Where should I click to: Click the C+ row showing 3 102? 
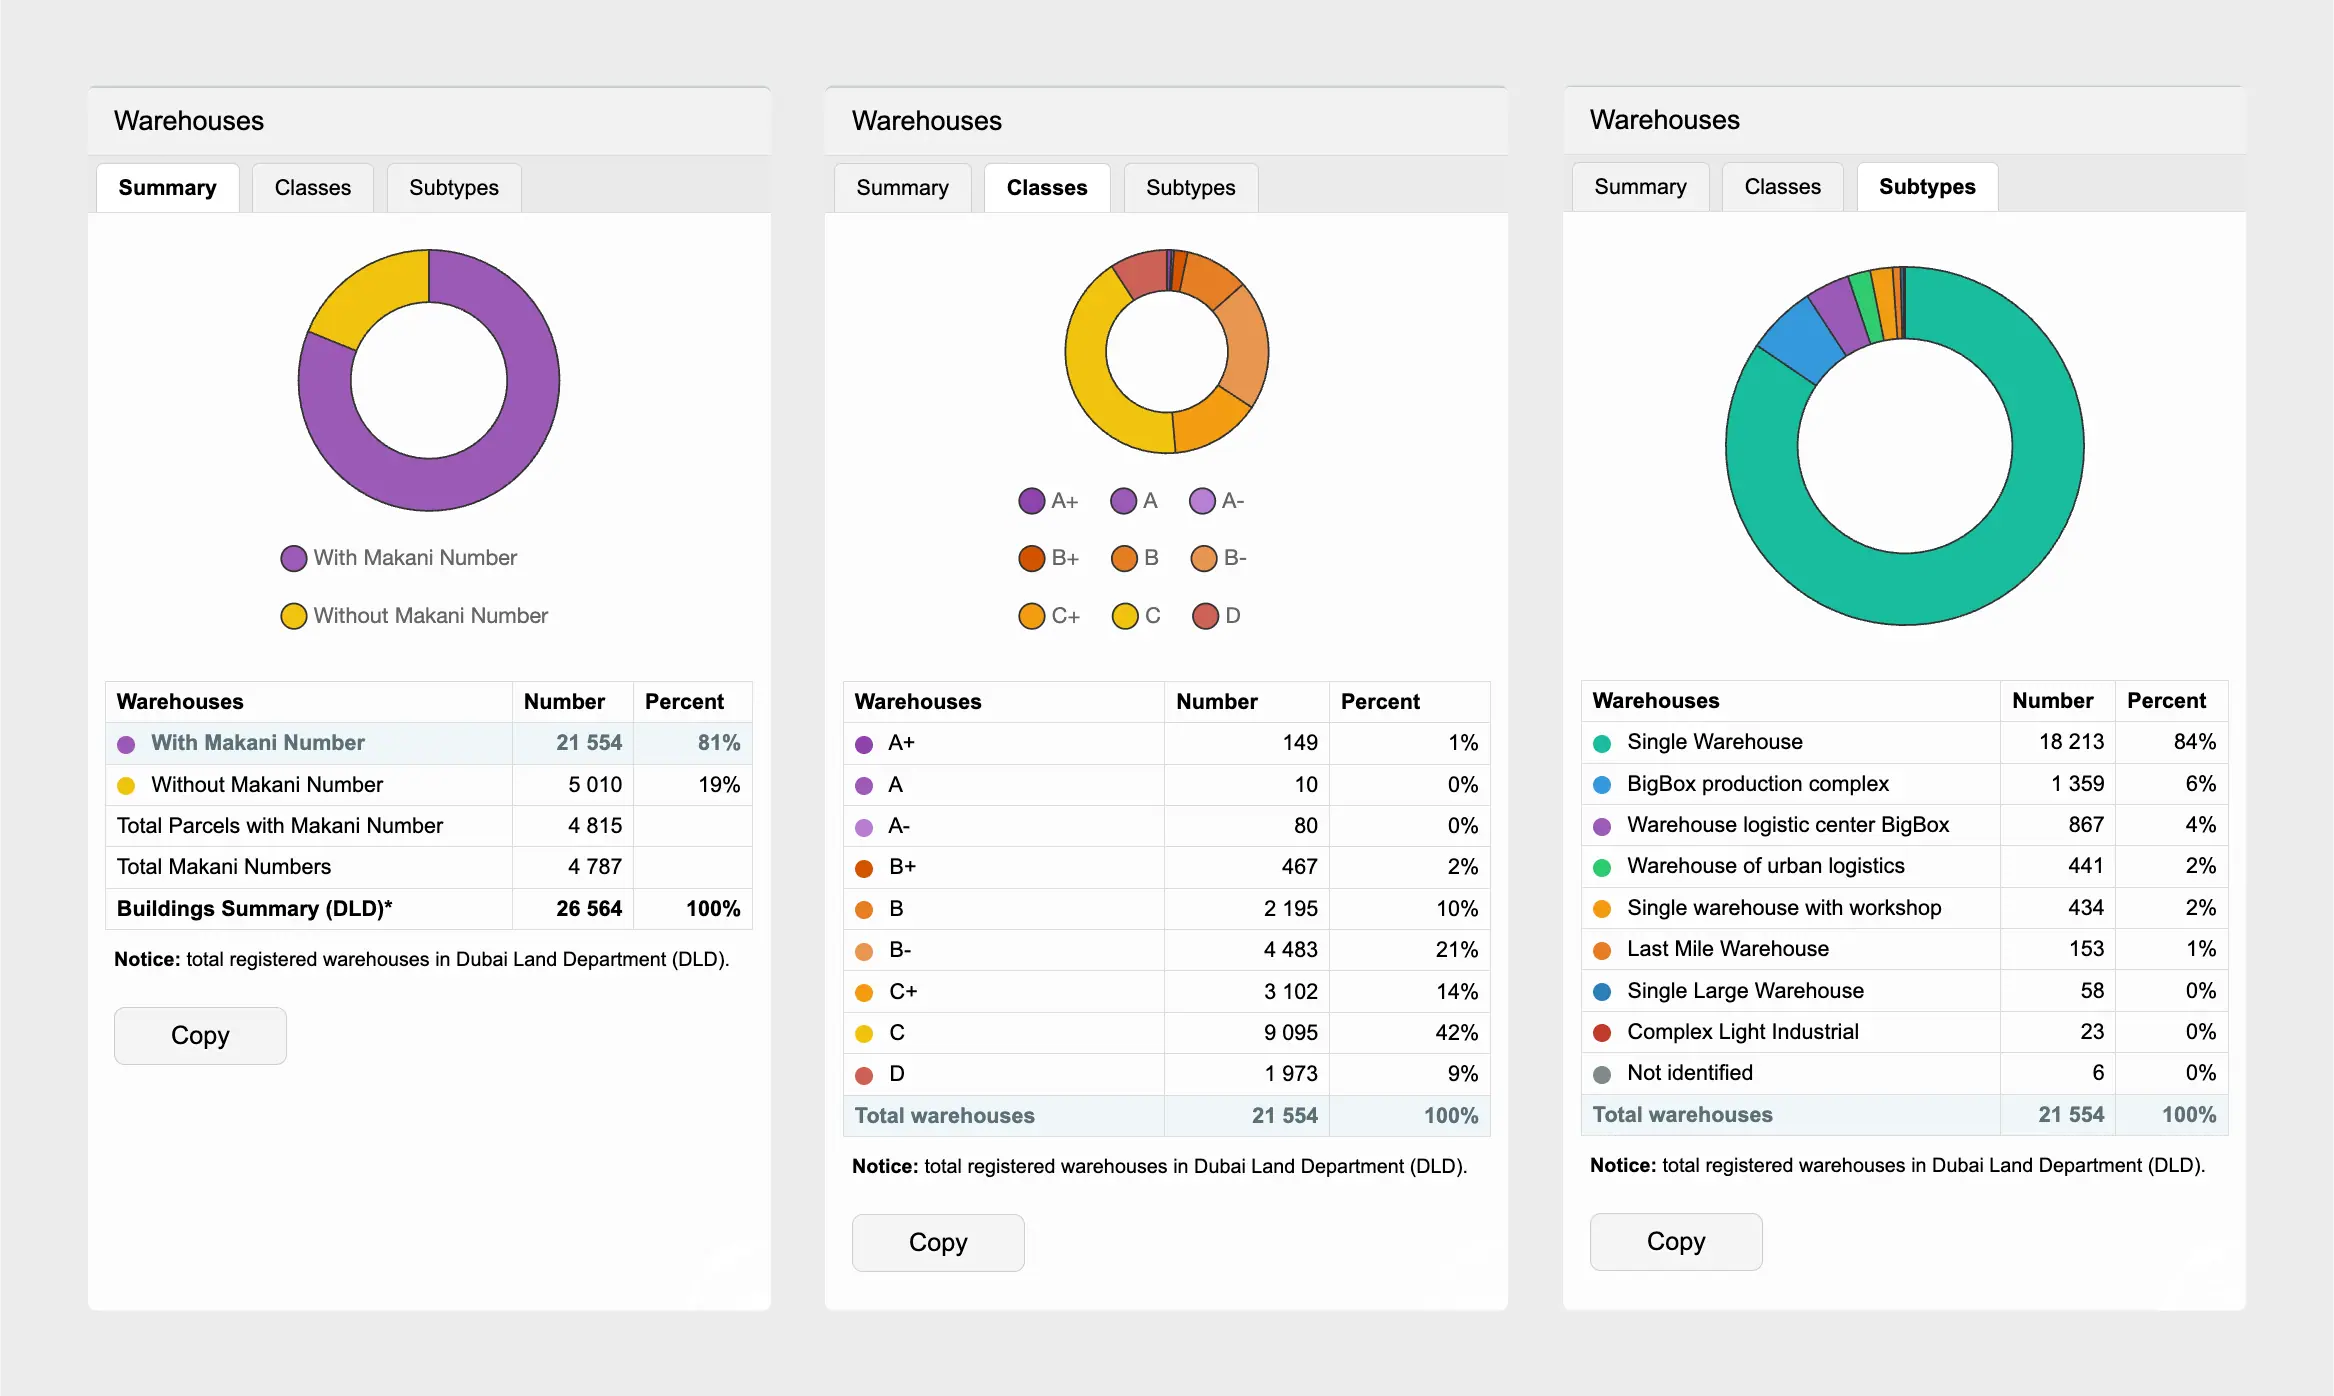pyautogui.click(x=1167, y=992)
